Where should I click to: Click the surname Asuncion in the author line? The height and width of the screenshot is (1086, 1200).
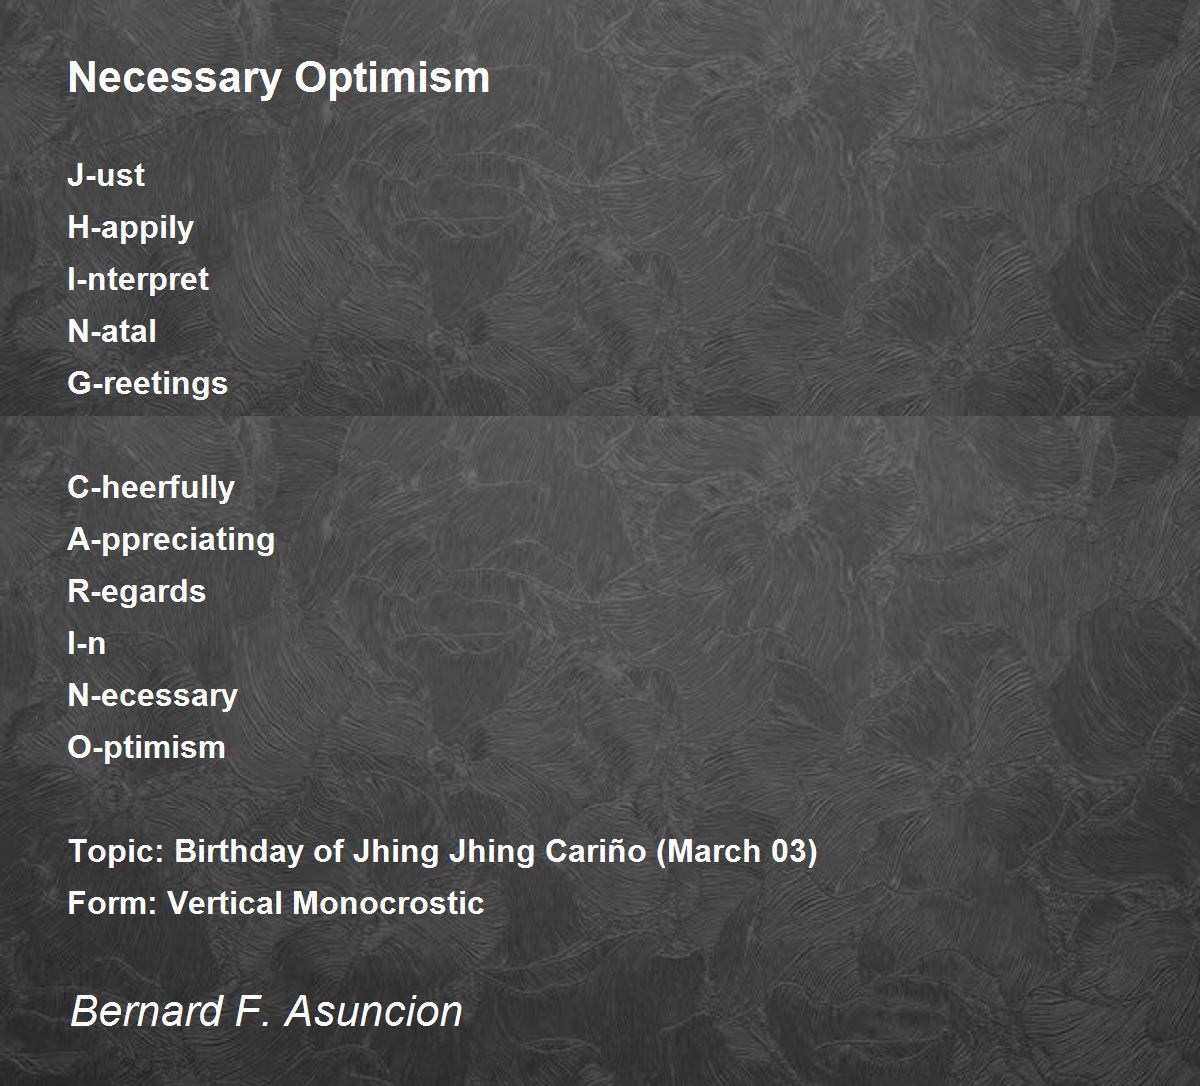pyautogui.click(x=374, y=1011)
